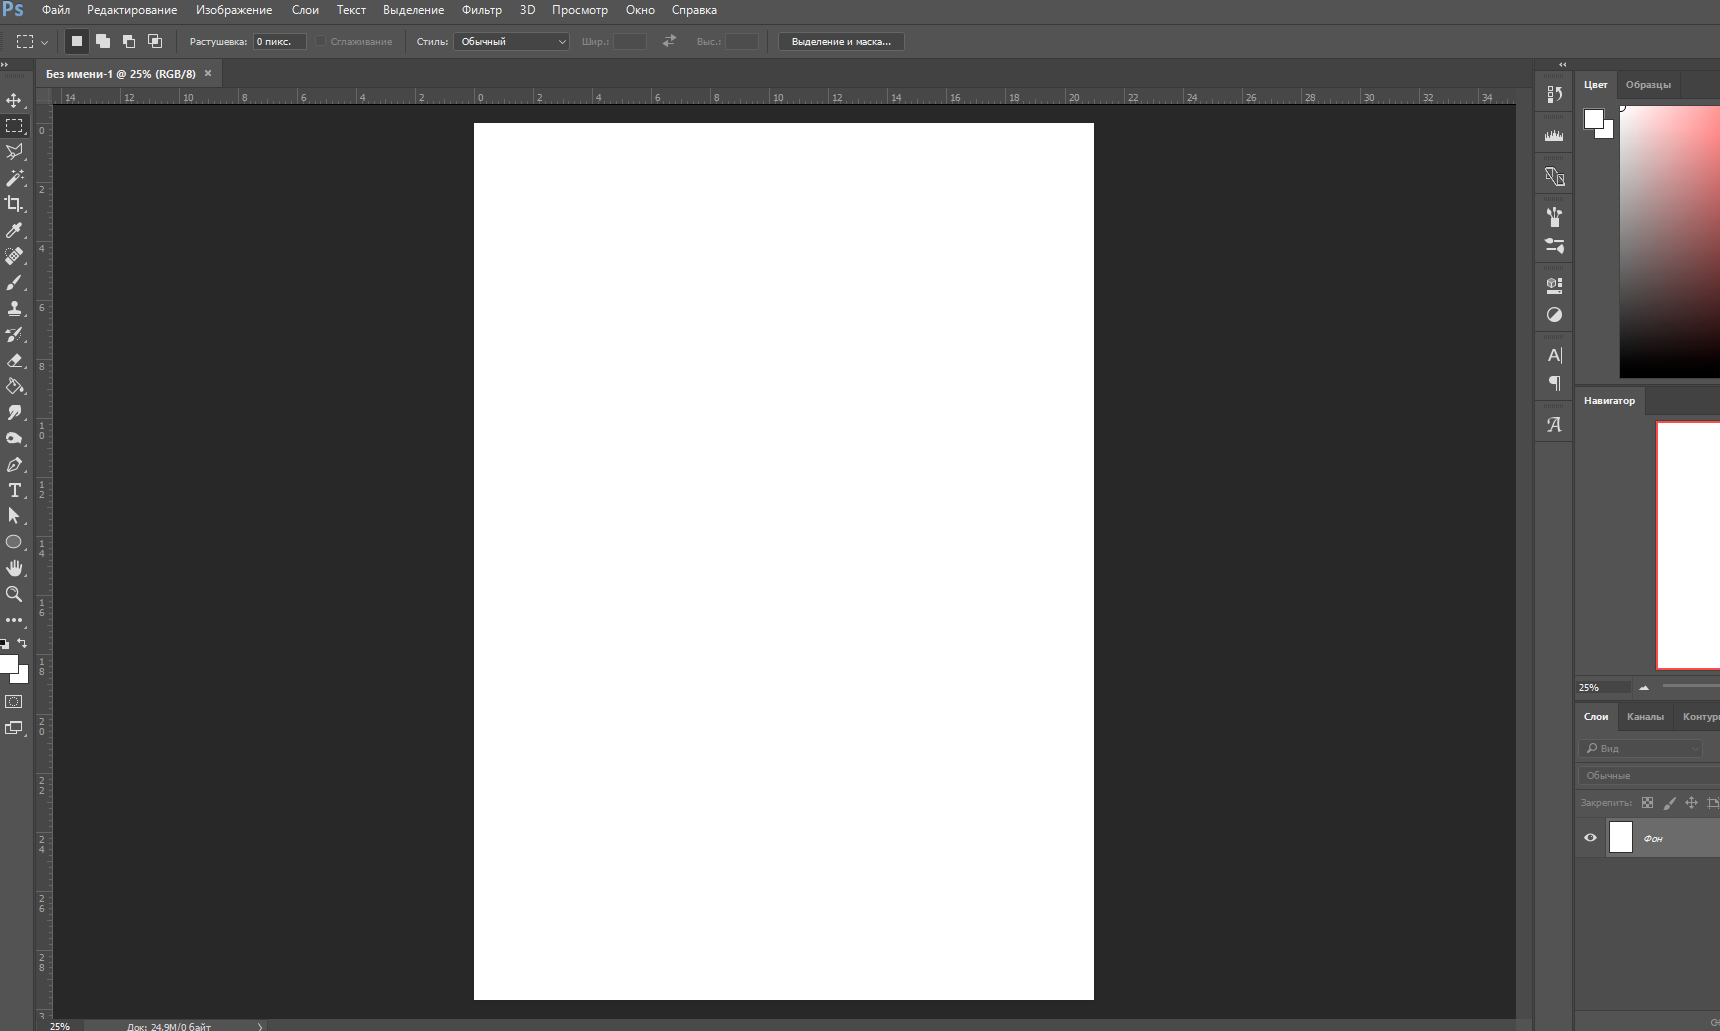Screen dimensions: 1720x1031
Task: Select the Sponge tool
Action: [x=14, y=438]
